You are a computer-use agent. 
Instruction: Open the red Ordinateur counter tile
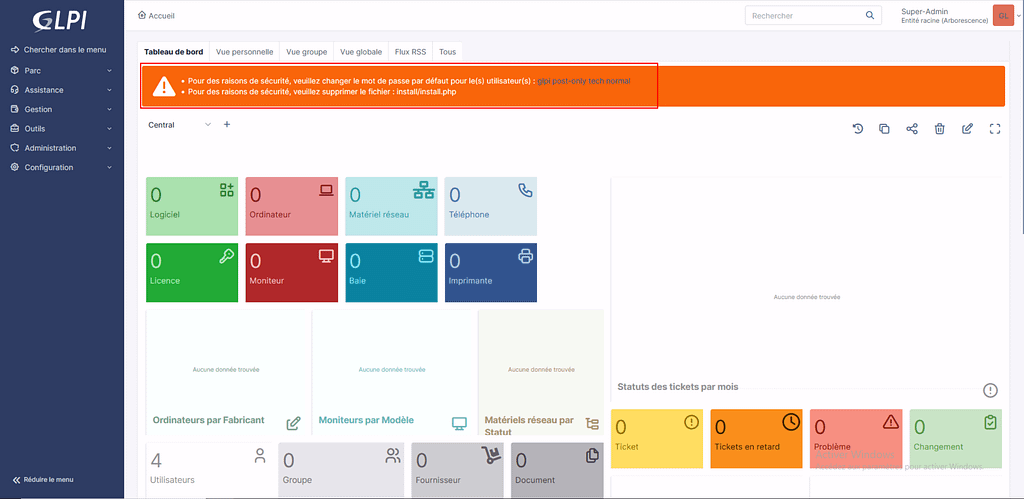pyautogui.click(x=291, y=206)
